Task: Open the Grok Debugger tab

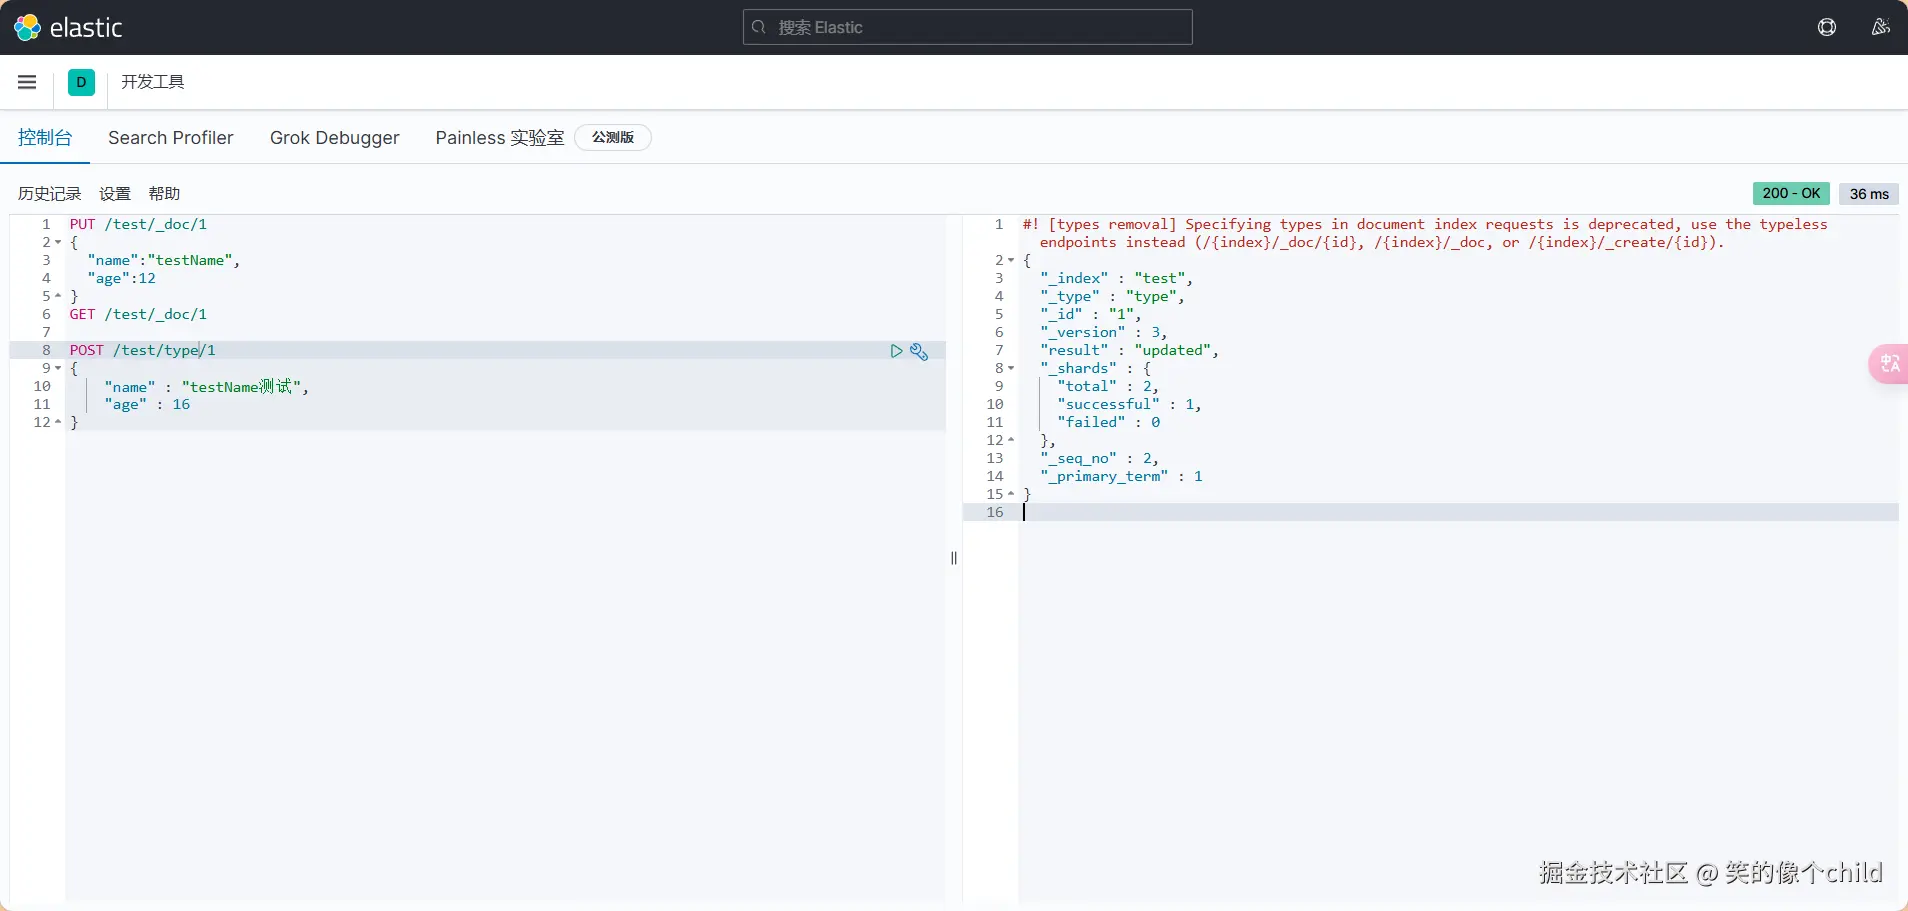Action: 334,138
